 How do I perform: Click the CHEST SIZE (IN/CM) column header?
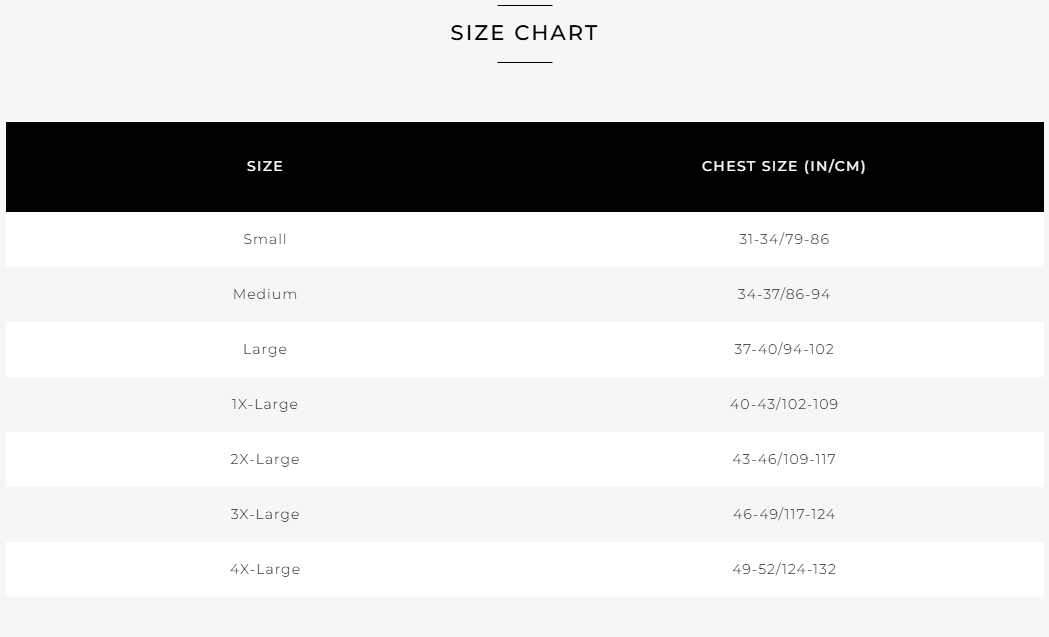[x=784, y=166]
